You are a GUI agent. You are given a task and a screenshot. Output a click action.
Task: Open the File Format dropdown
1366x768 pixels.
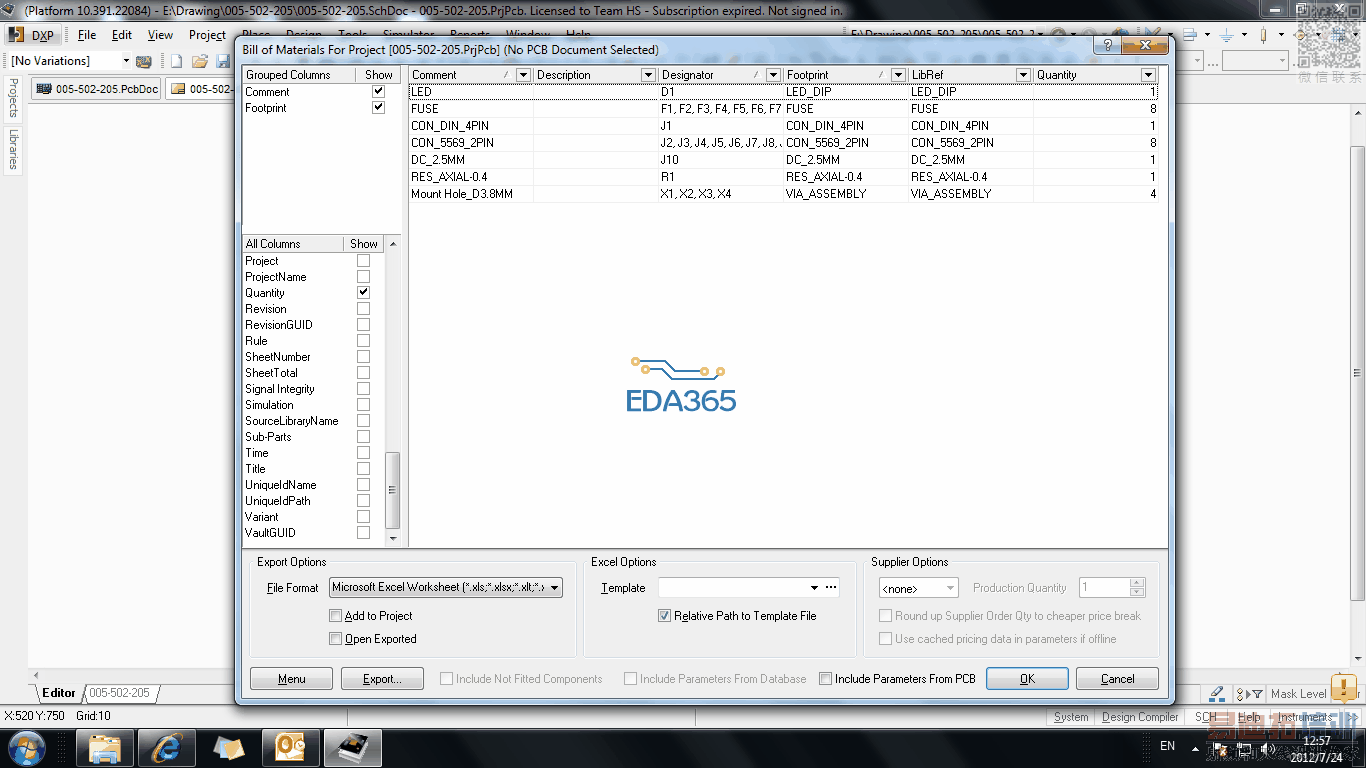click(x=555, y=588)
